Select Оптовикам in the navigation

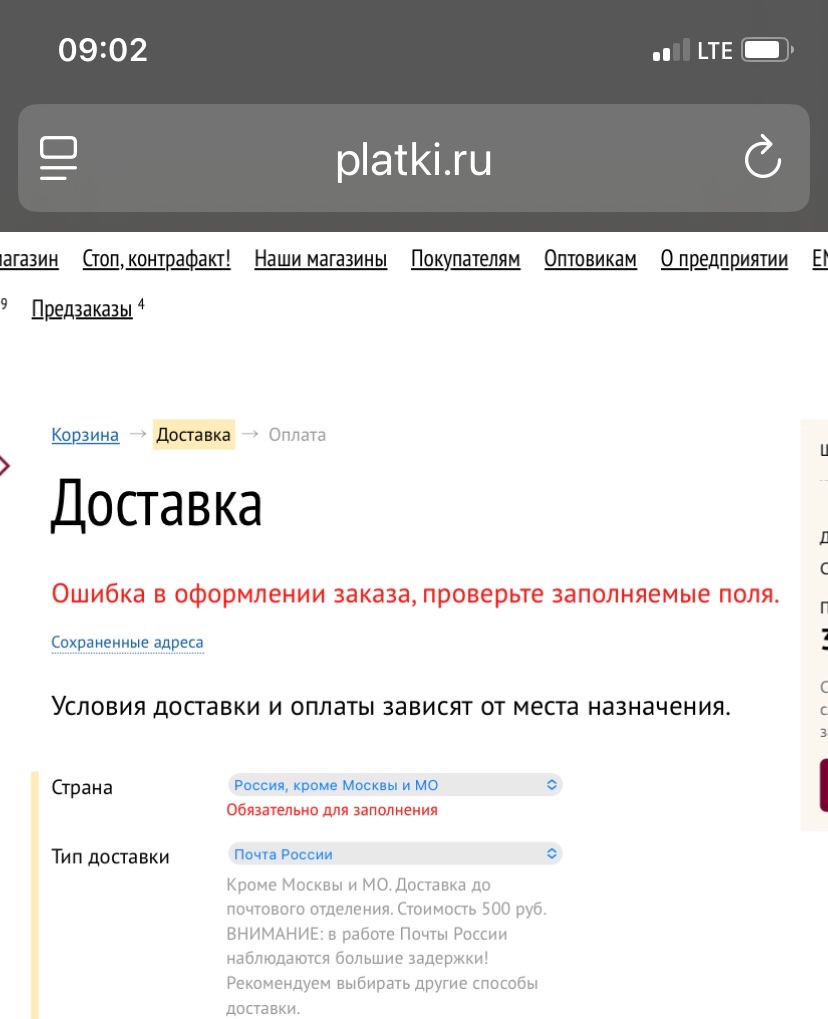pos(590,260)
